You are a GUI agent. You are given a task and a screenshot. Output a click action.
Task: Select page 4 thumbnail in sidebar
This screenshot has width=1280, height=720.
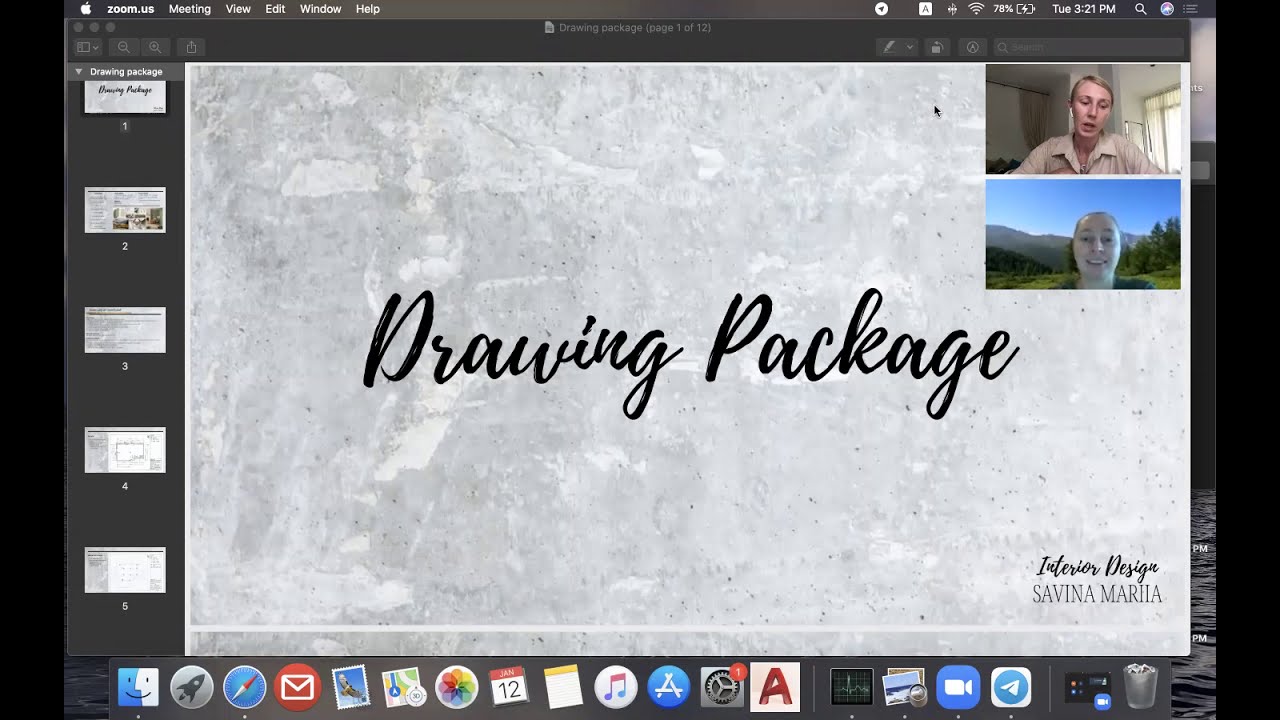pyautogui.click(x=125, y=450)
